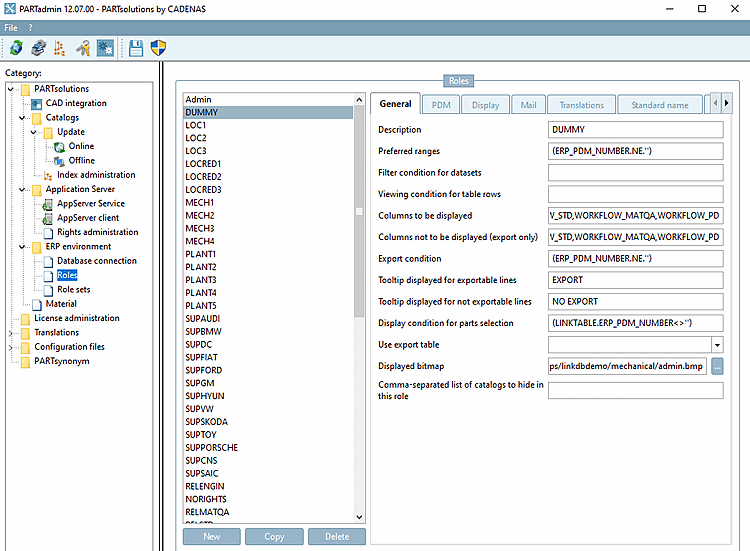Select the RELMATQA role in list

point(268,512)
